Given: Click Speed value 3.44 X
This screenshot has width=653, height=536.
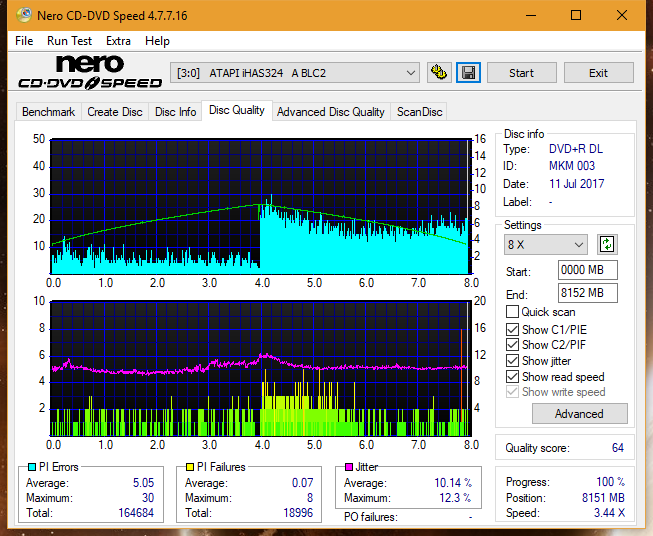Looking at the screenshot, I should pos(609,513).
